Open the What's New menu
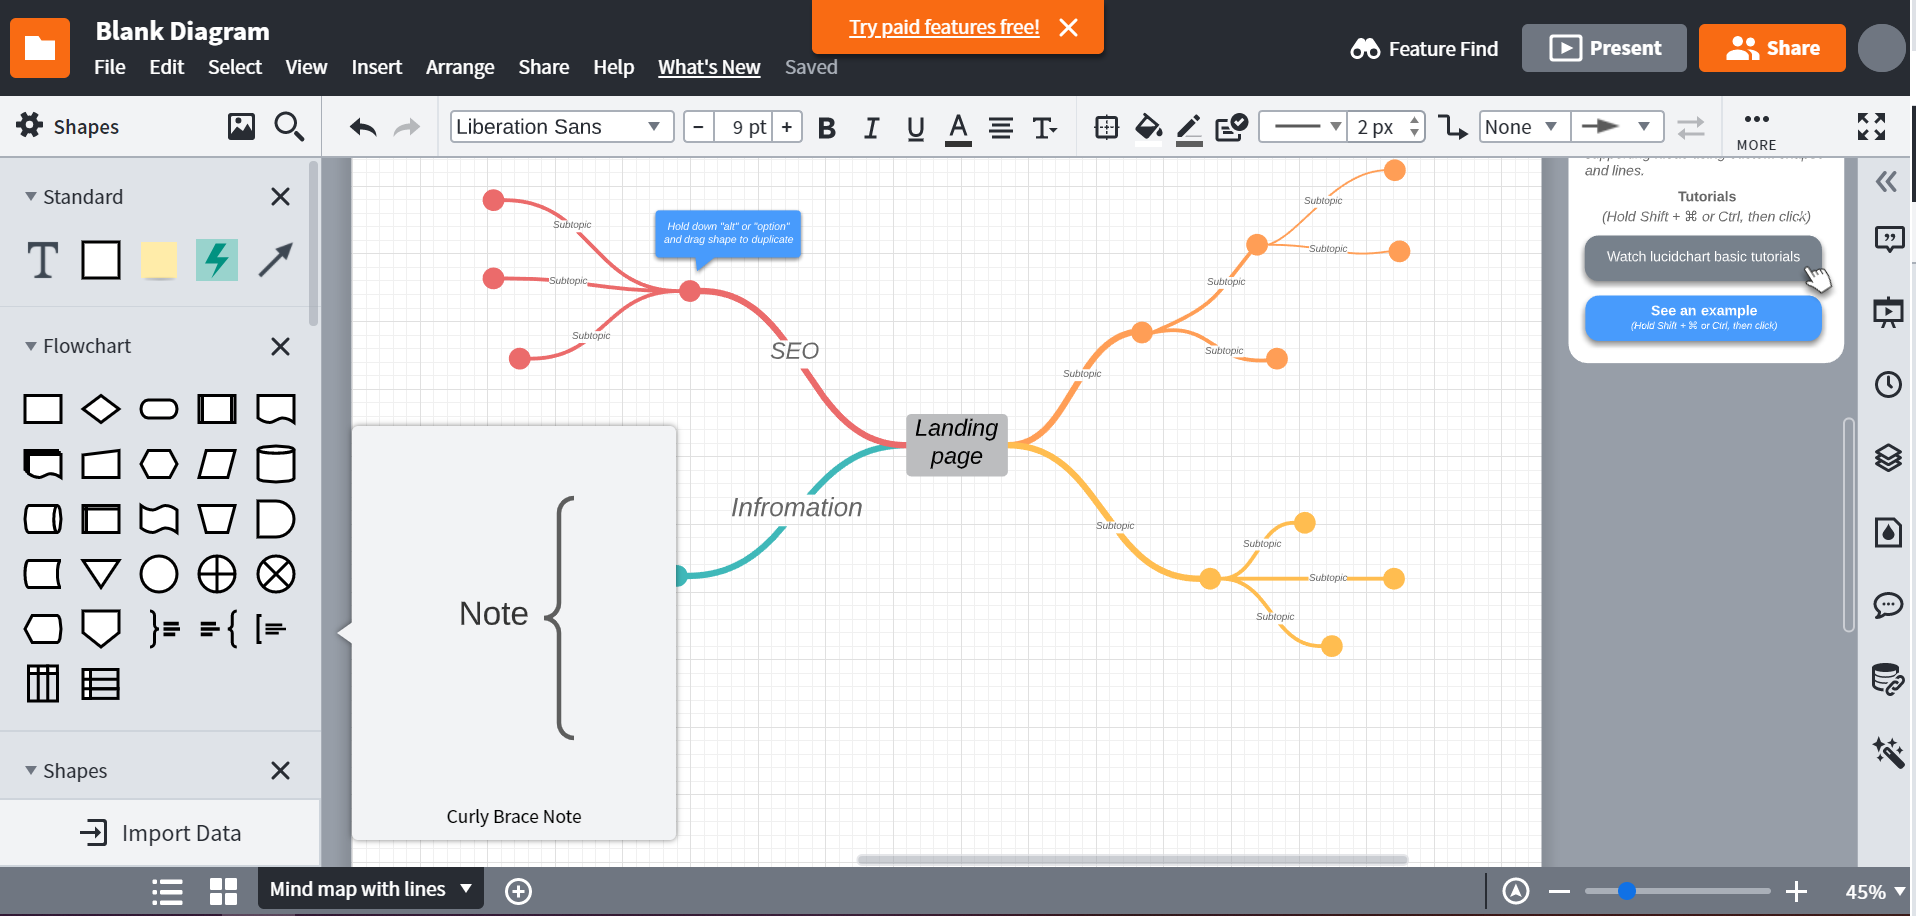This screenshot has height=916, width=1916. [x=709, y=67]
